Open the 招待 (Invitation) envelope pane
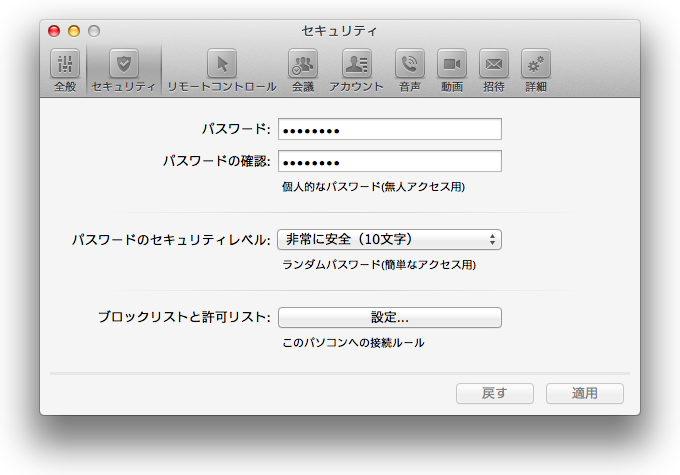The image size is (680, 475). (494, 70)
